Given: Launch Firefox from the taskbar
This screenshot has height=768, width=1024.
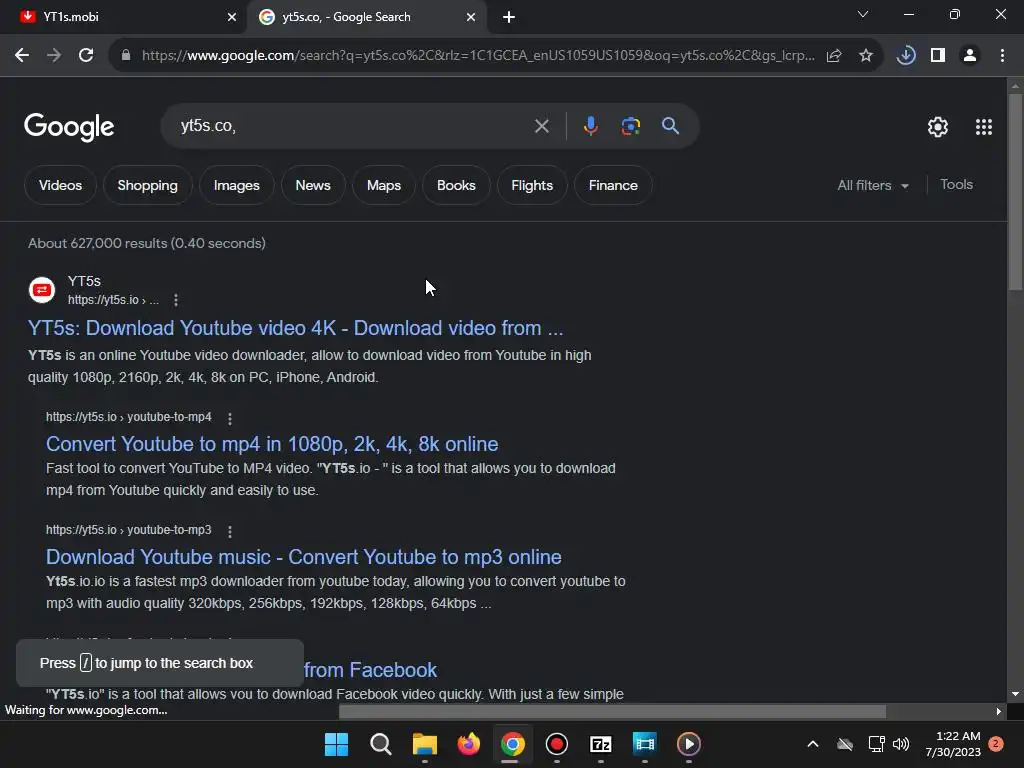Looking at the screenshot, I should pos(469,744).
